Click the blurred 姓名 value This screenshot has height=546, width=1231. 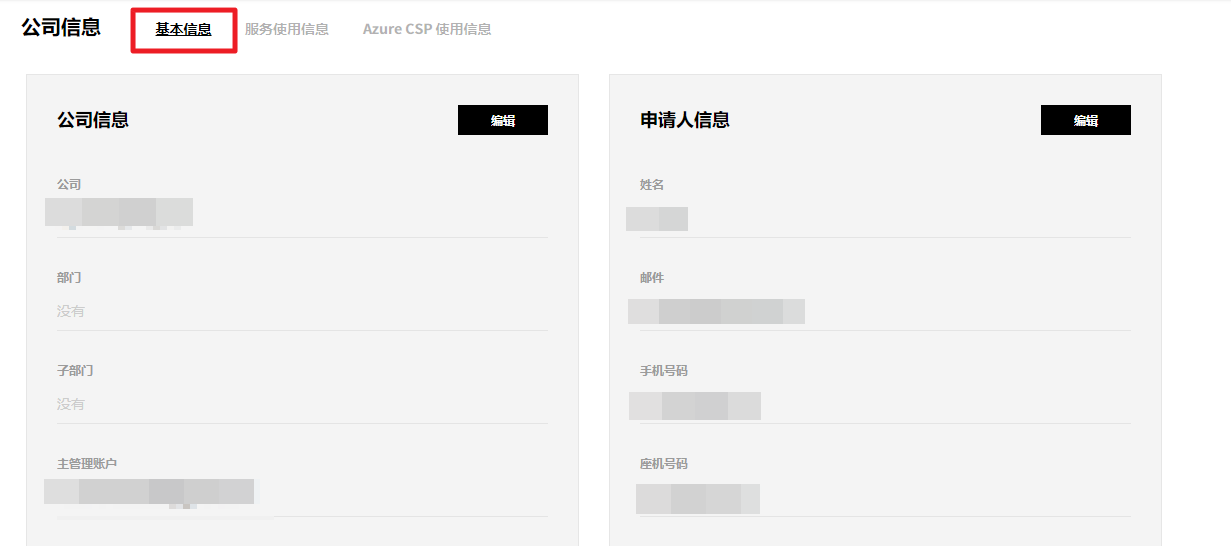657,219
